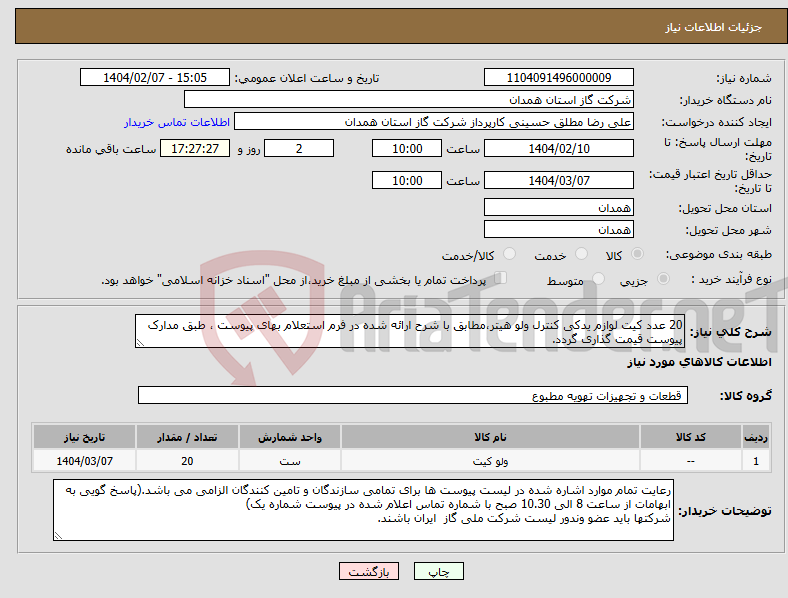
Task: Click the delivery province field همدان
Action: (558, 207)
